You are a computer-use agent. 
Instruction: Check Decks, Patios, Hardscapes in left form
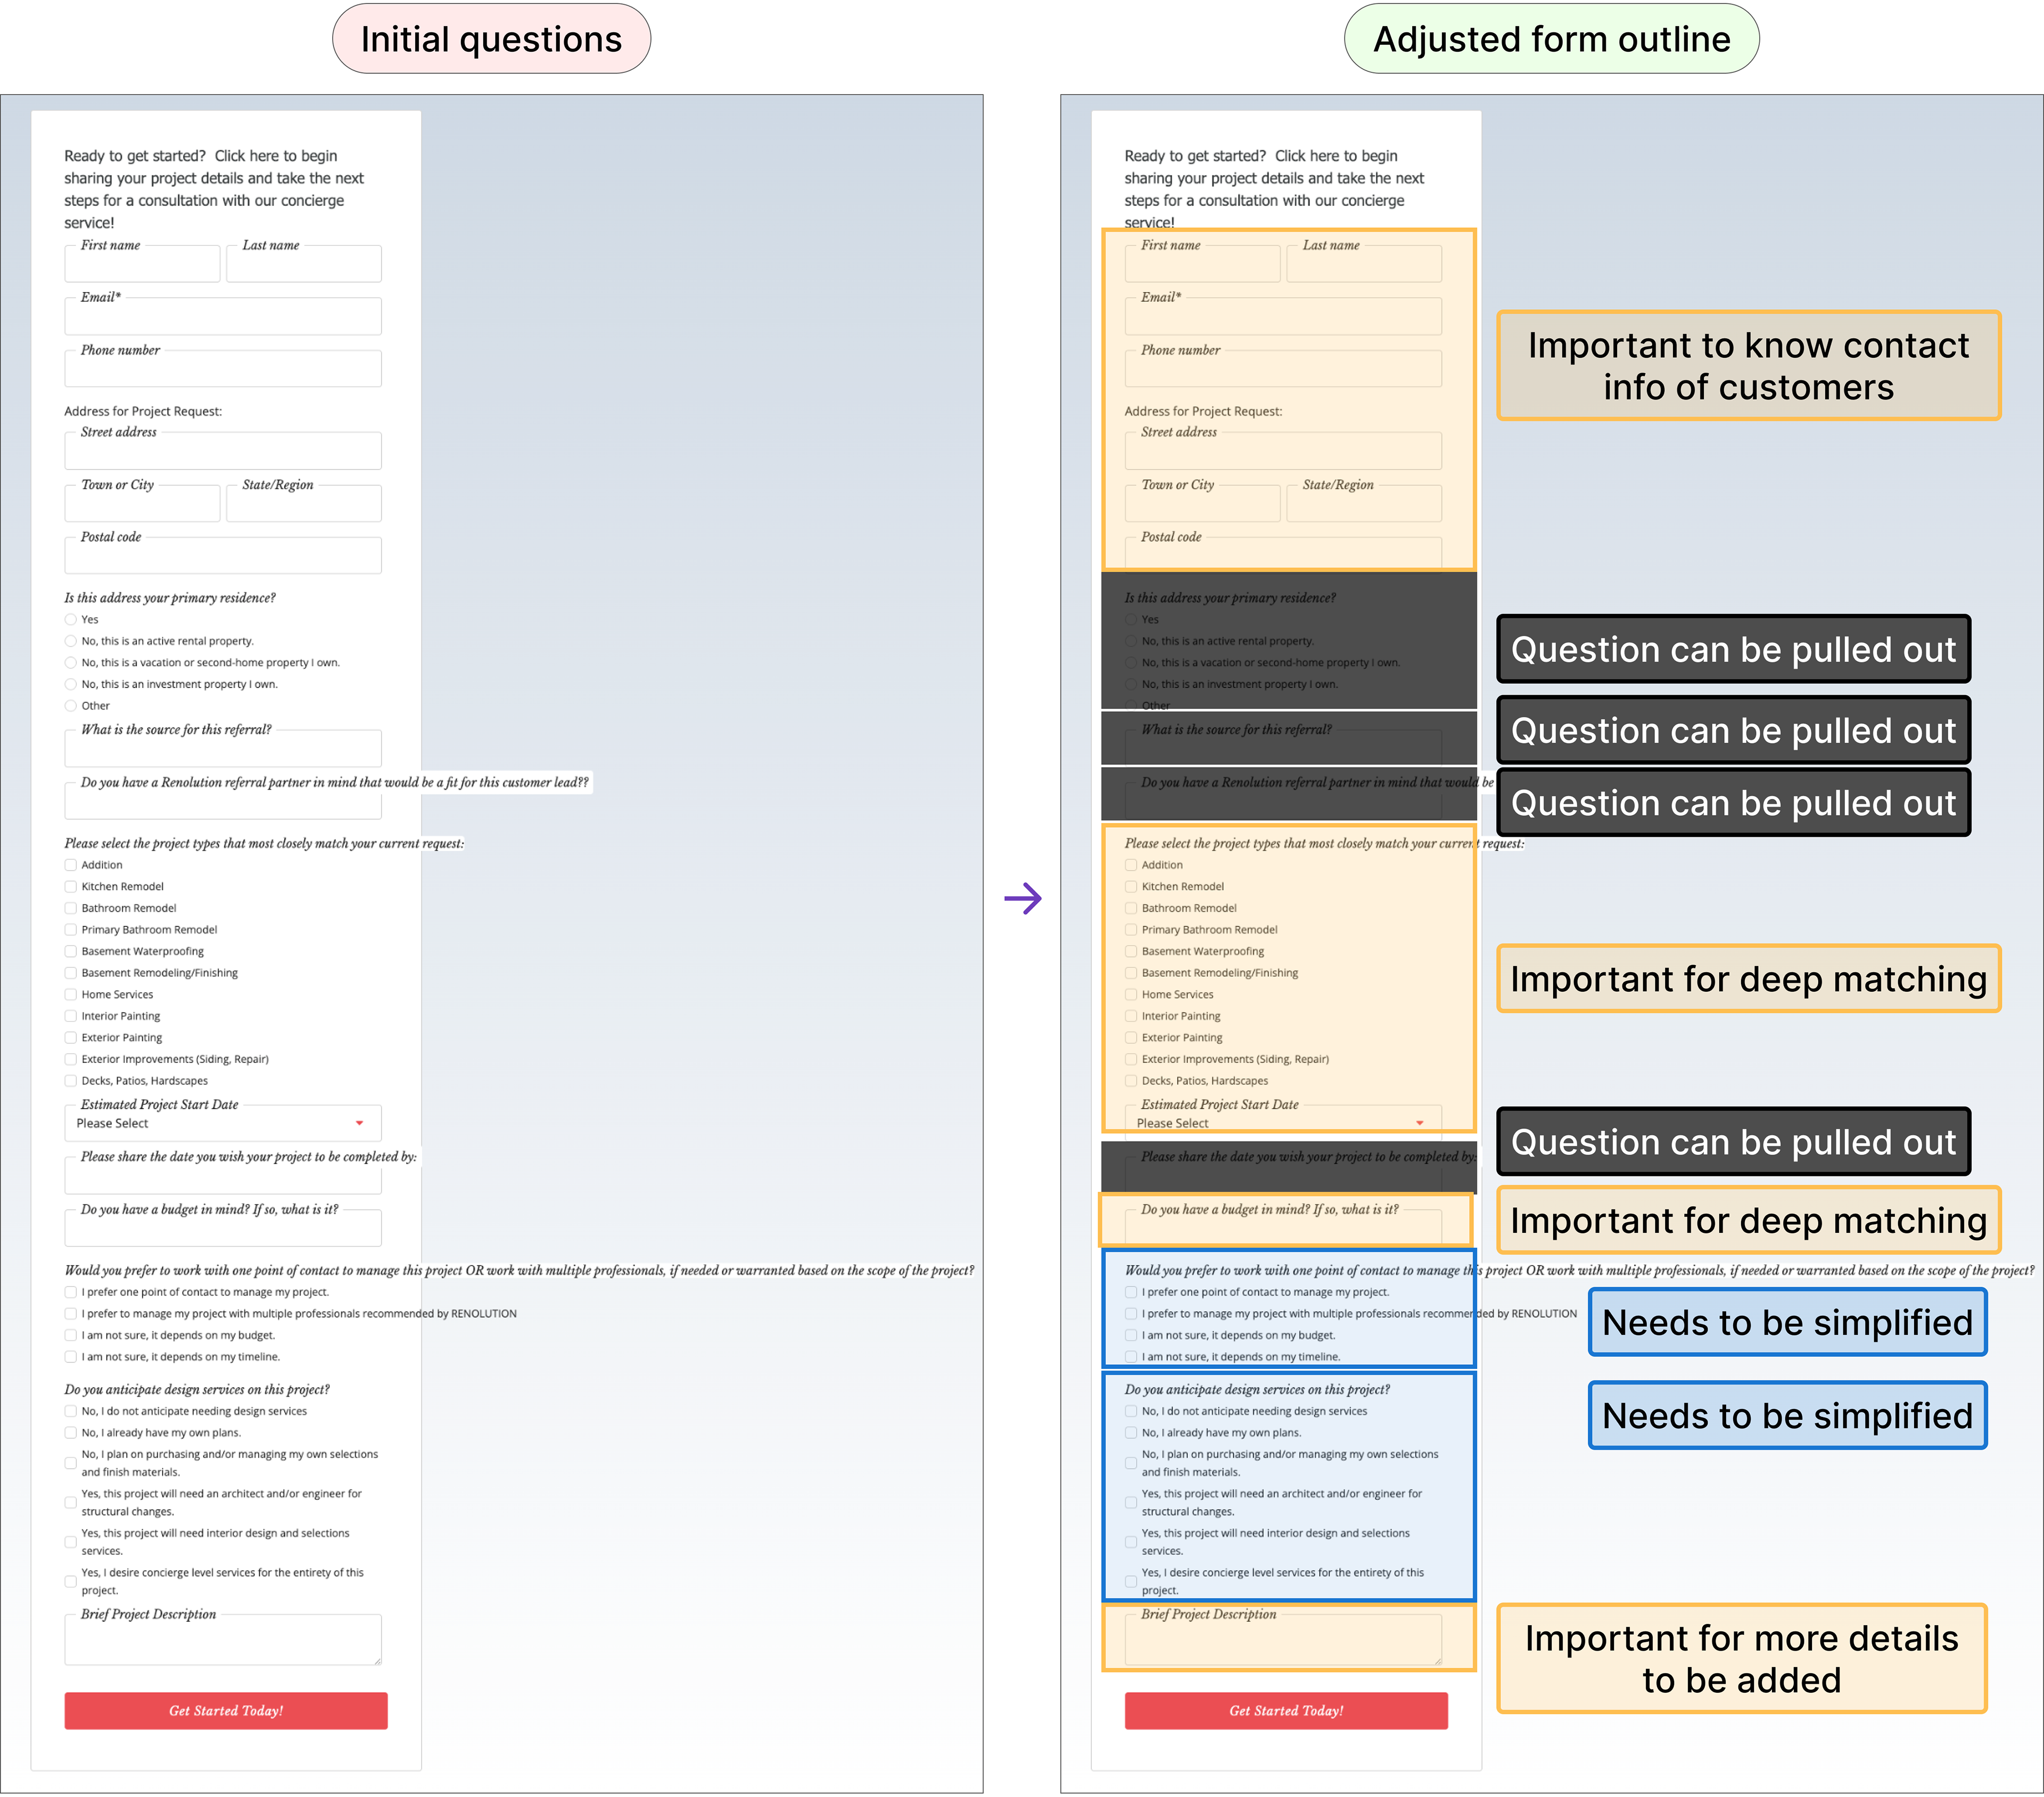[x=71, y=1081]
